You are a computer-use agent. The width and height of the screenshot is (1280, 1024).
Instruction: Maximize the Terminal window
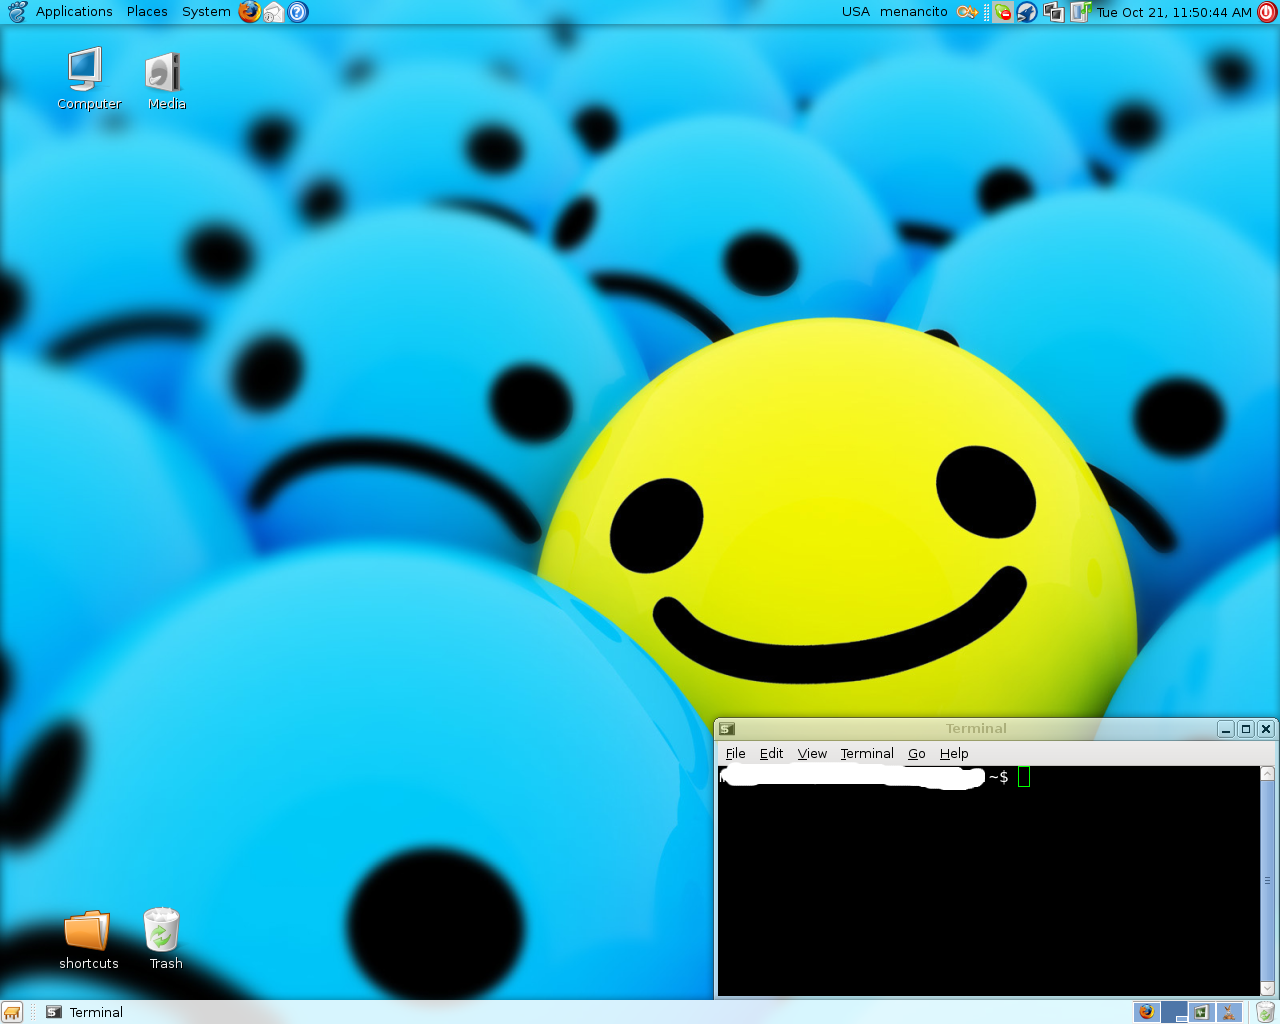coord(1246,729)
